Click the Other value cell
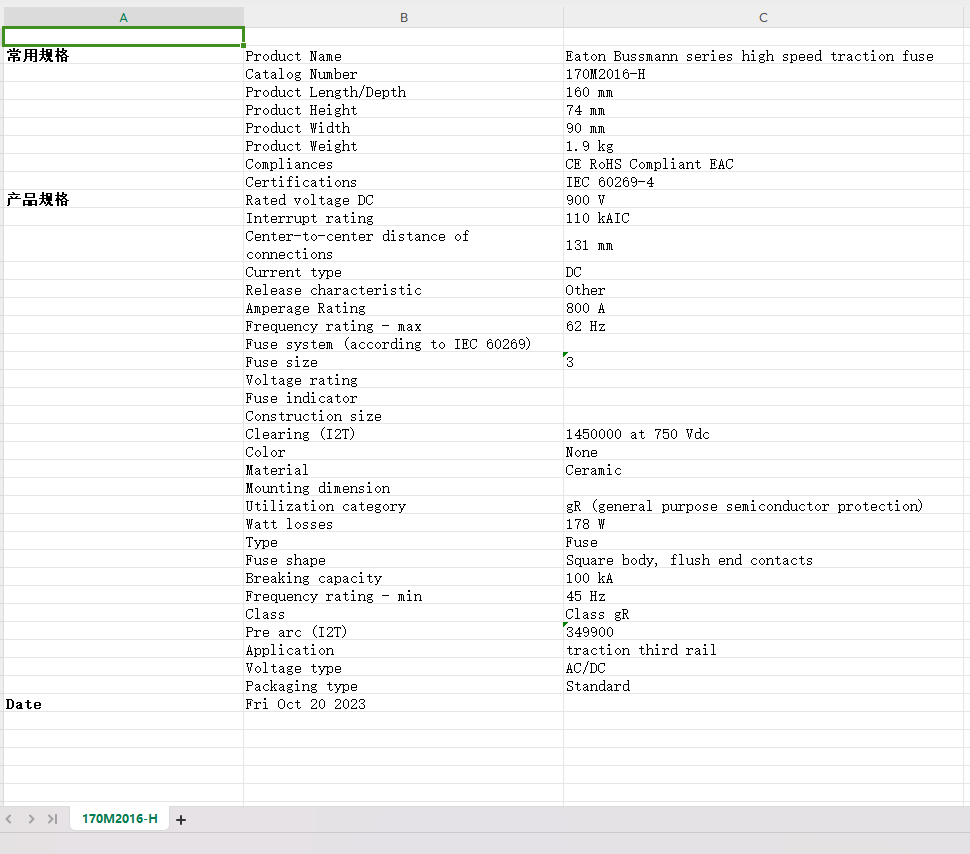 coord(763,290)
